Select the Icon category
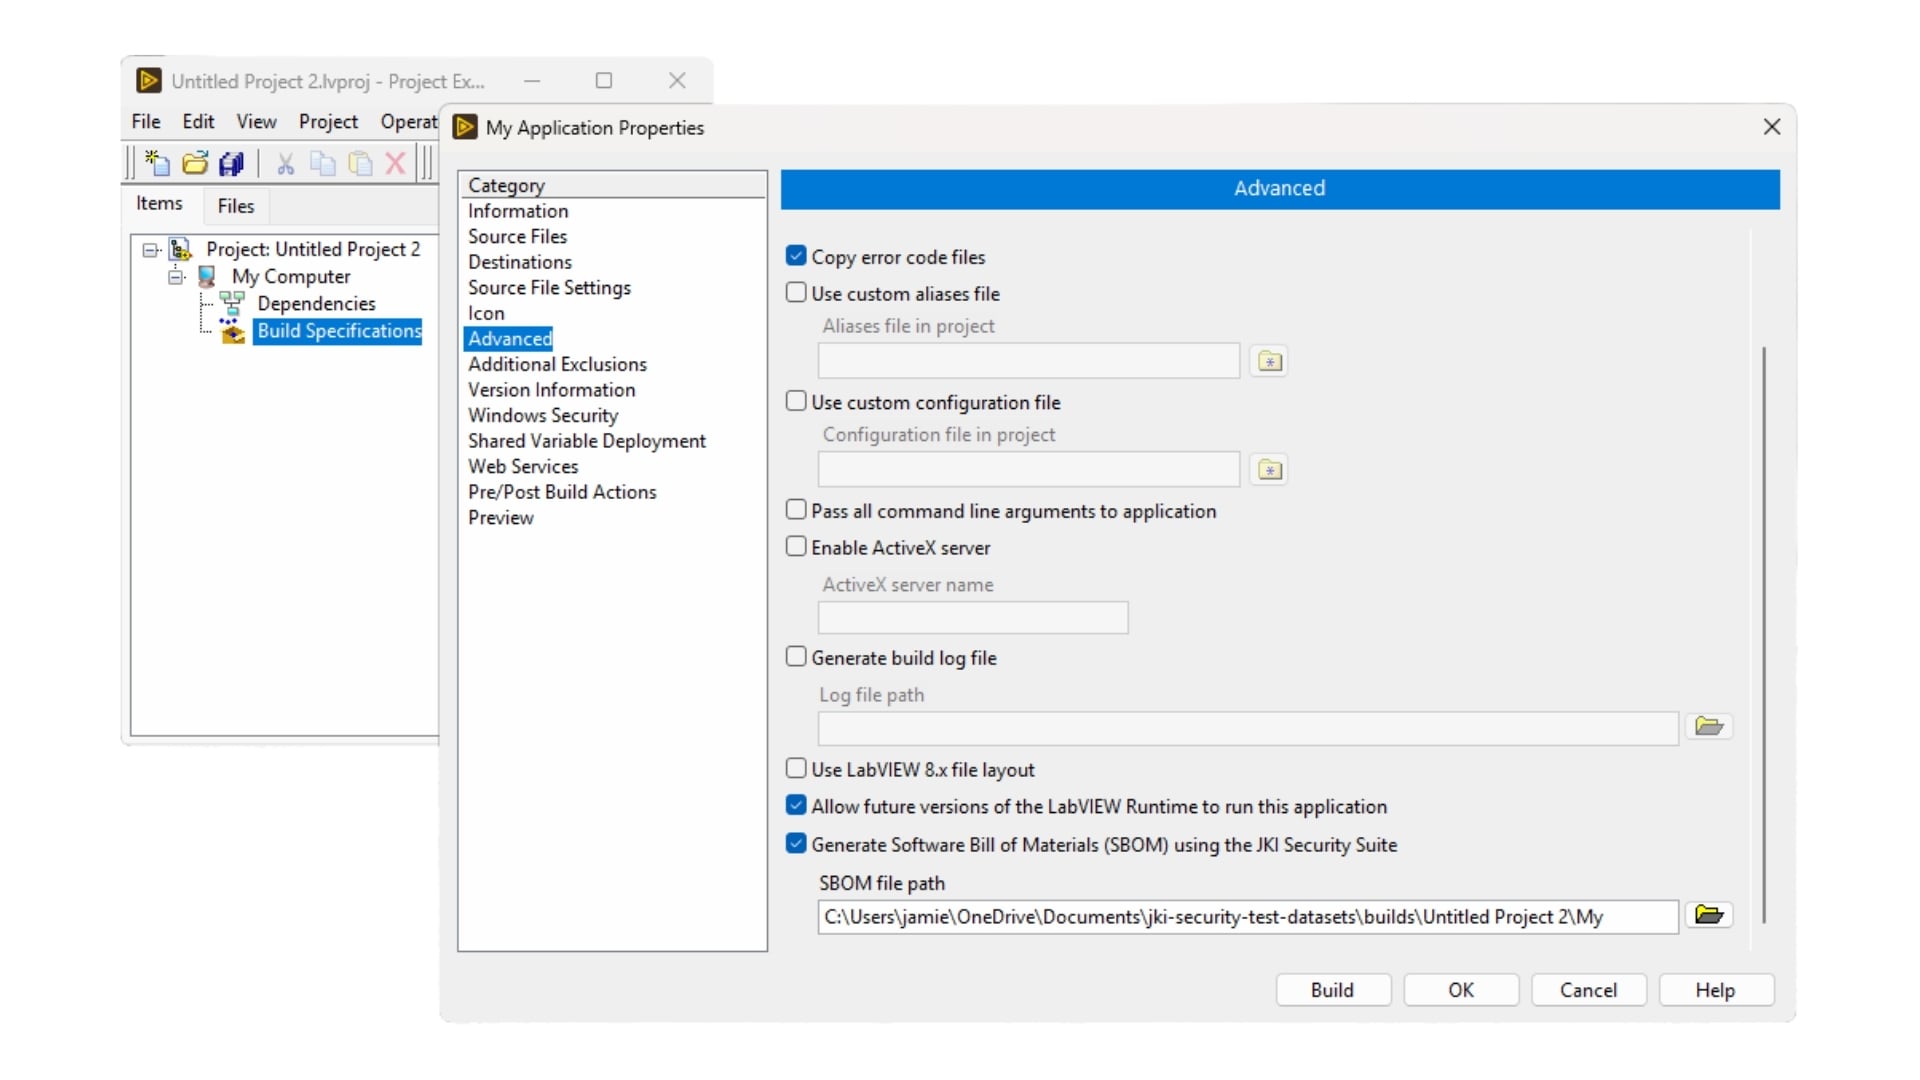Screen dimensions: 1920x1080 (x=486, y=313)
